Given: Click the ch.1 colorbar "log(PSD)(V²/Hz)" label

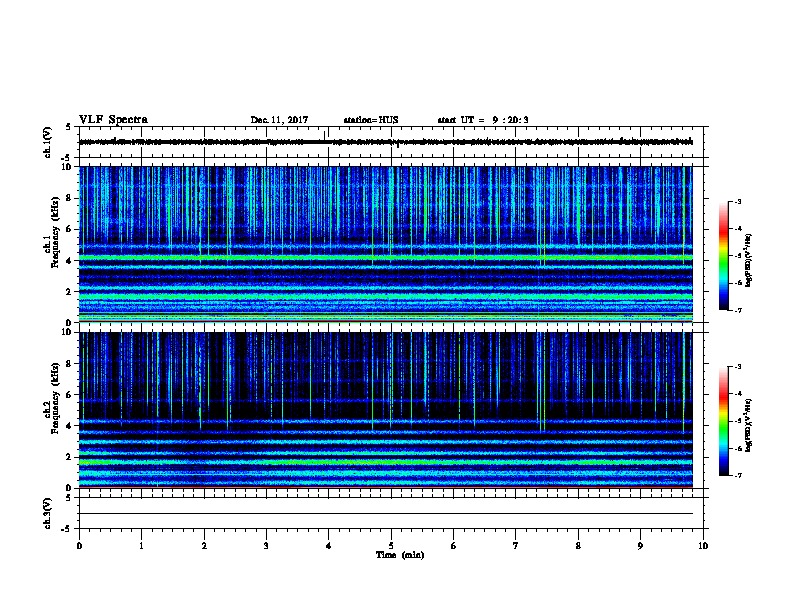Looking at the screenshot, I should point(748,260).
